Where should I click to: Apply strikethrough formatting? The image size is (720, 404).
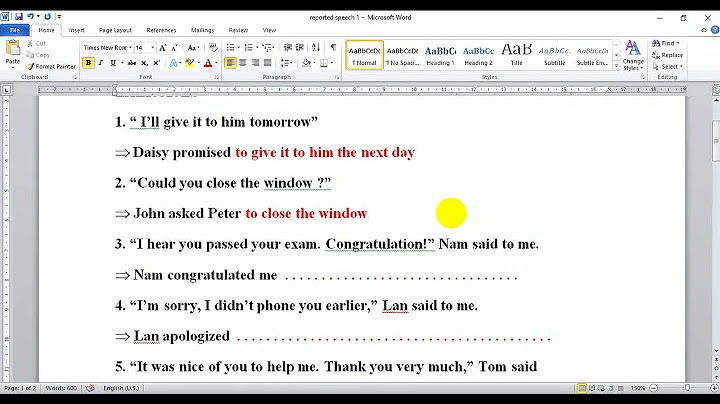coord(132,63)
